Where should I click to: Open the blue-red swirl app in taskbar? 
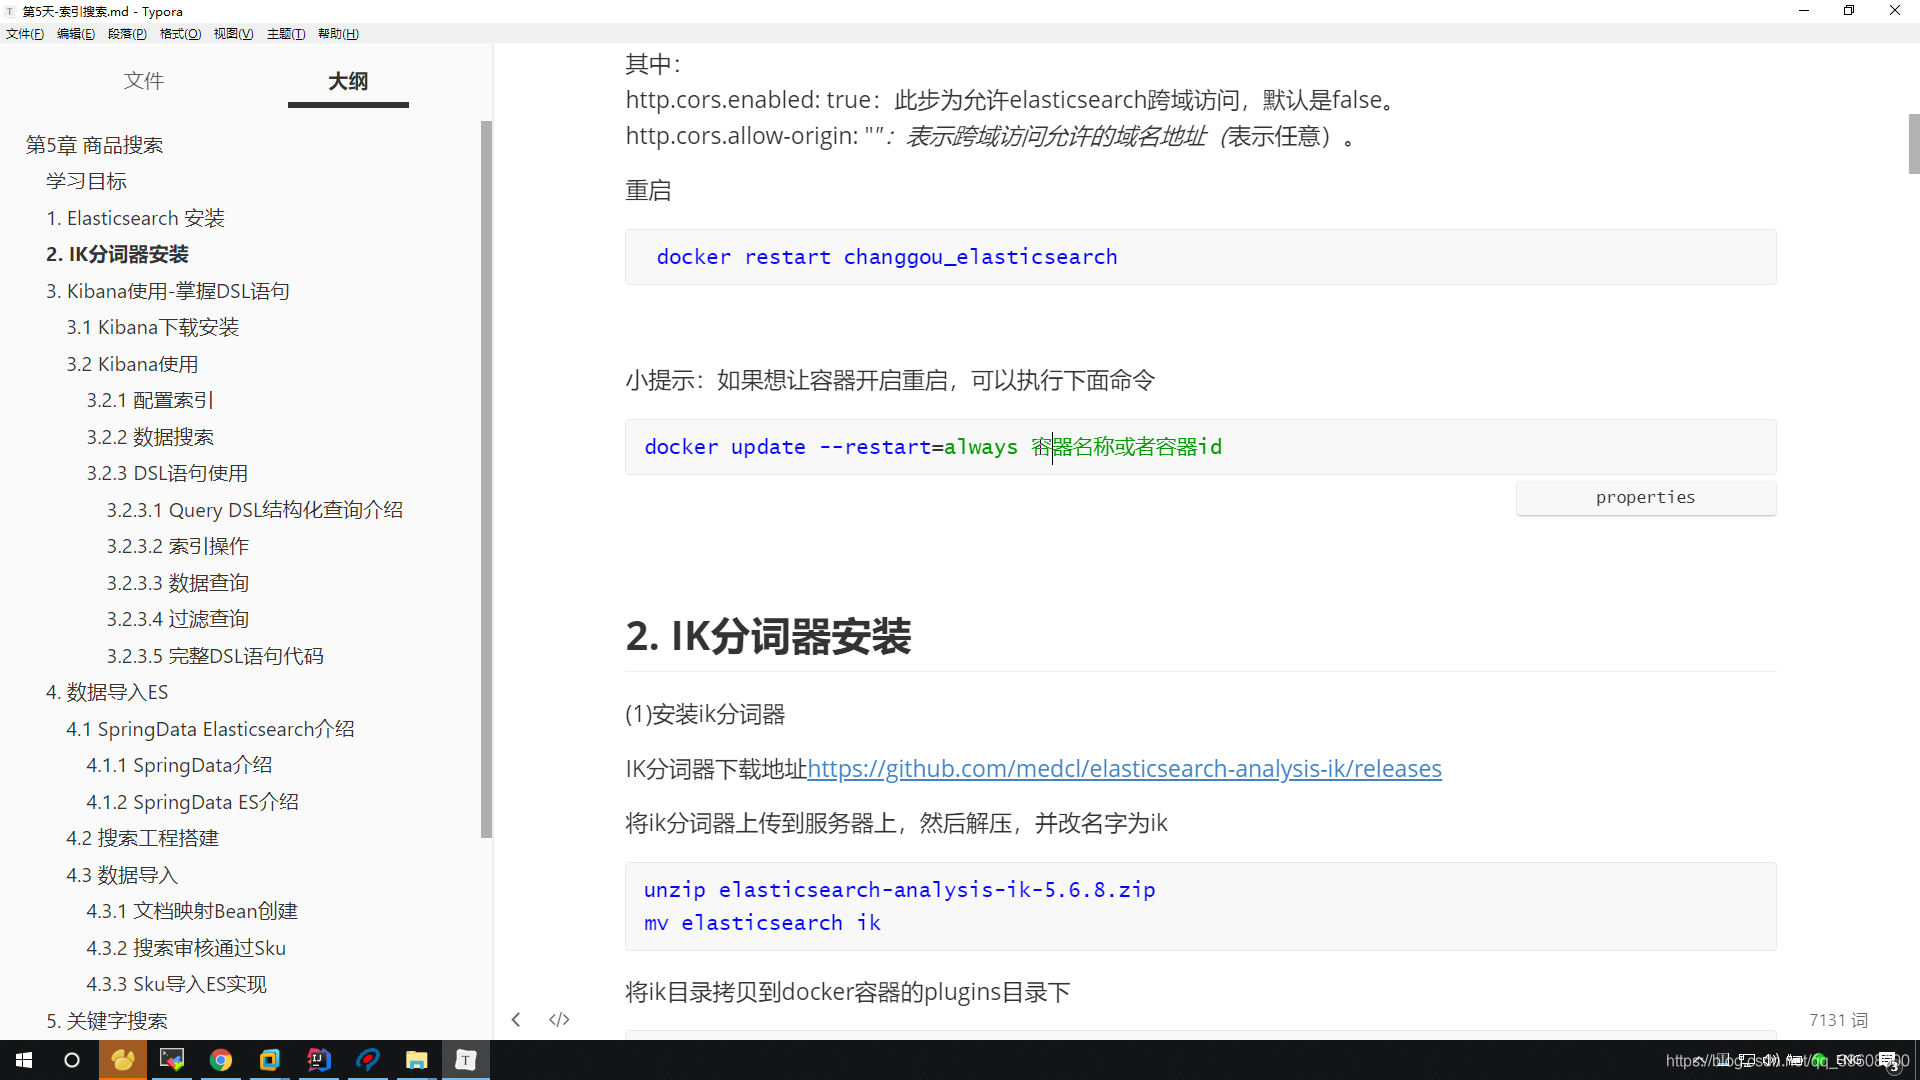(x=368, y=1060)
